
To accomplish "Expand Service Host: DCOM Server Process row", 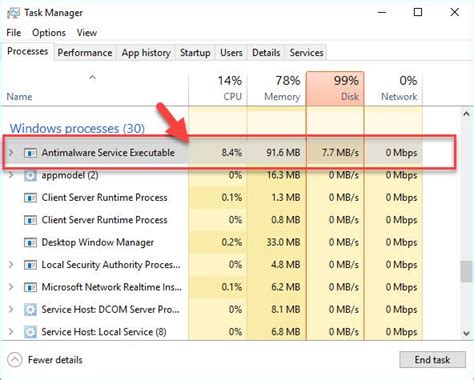I will (11, 309).
